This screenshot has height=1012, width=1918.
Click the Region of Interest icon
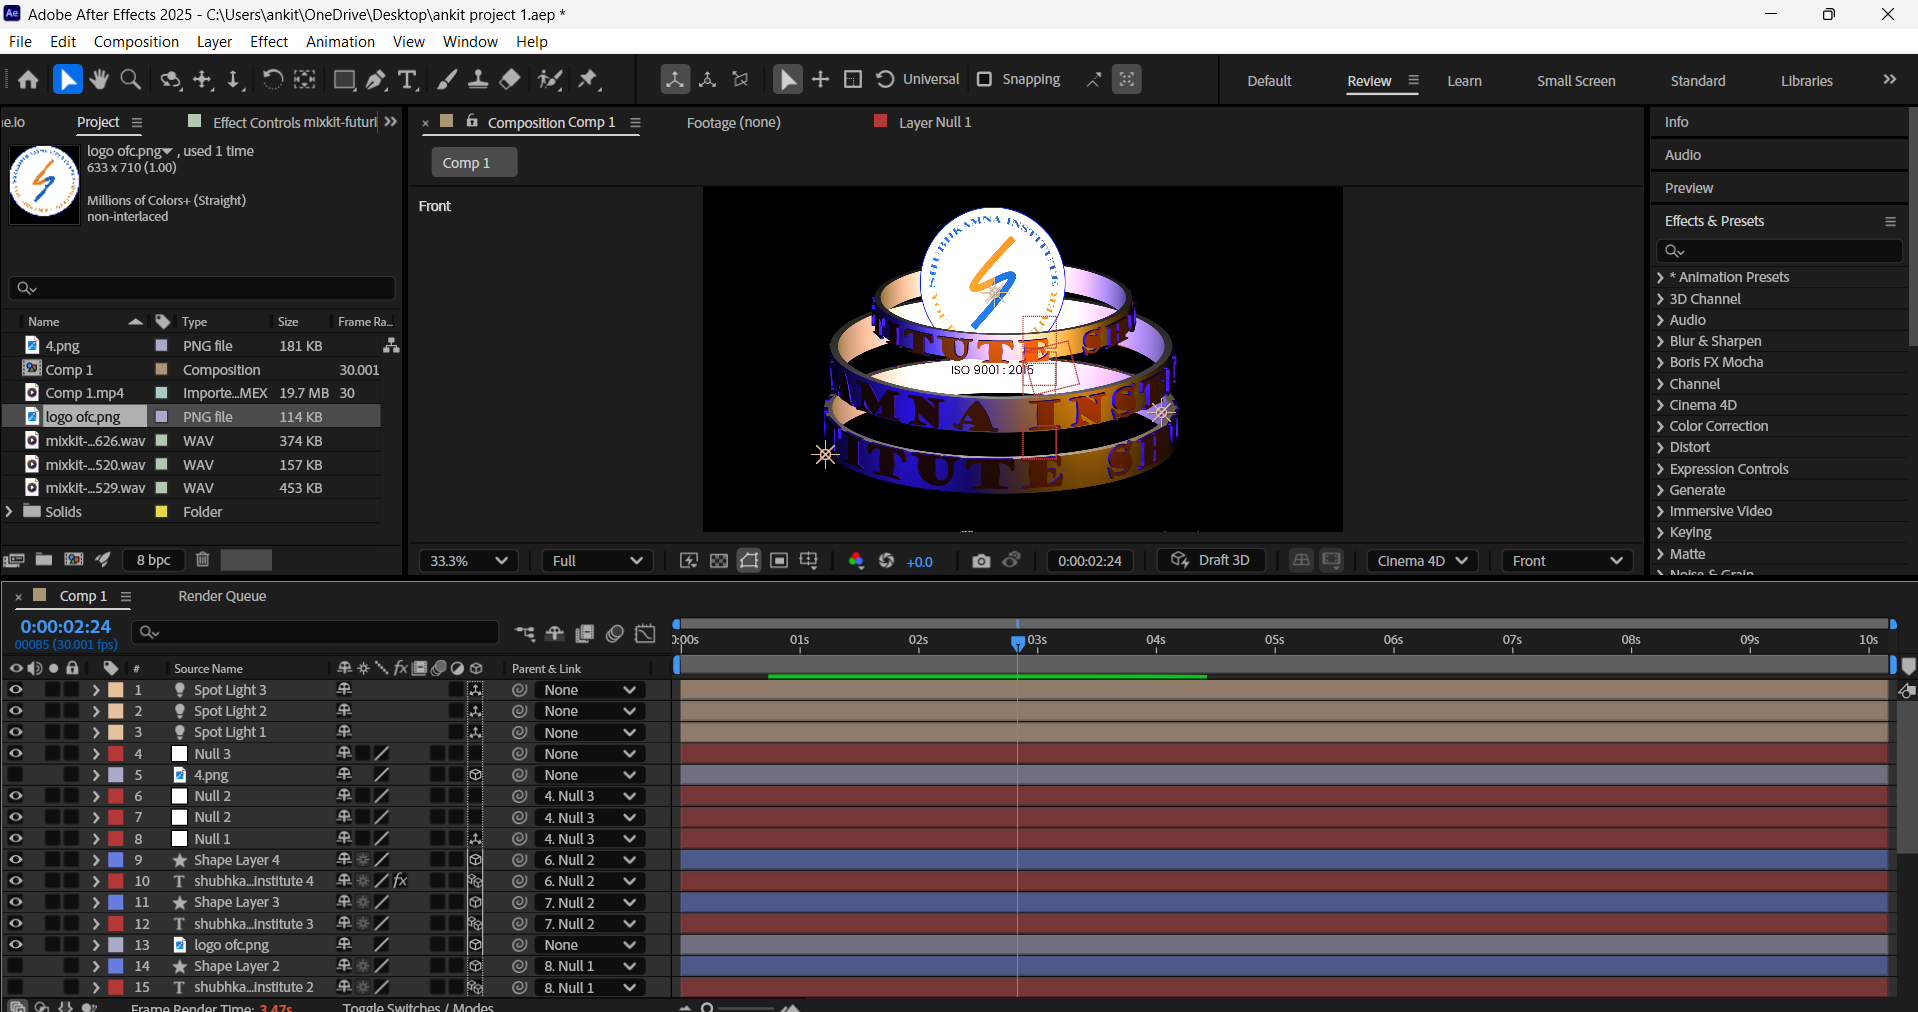pos(779,561)
